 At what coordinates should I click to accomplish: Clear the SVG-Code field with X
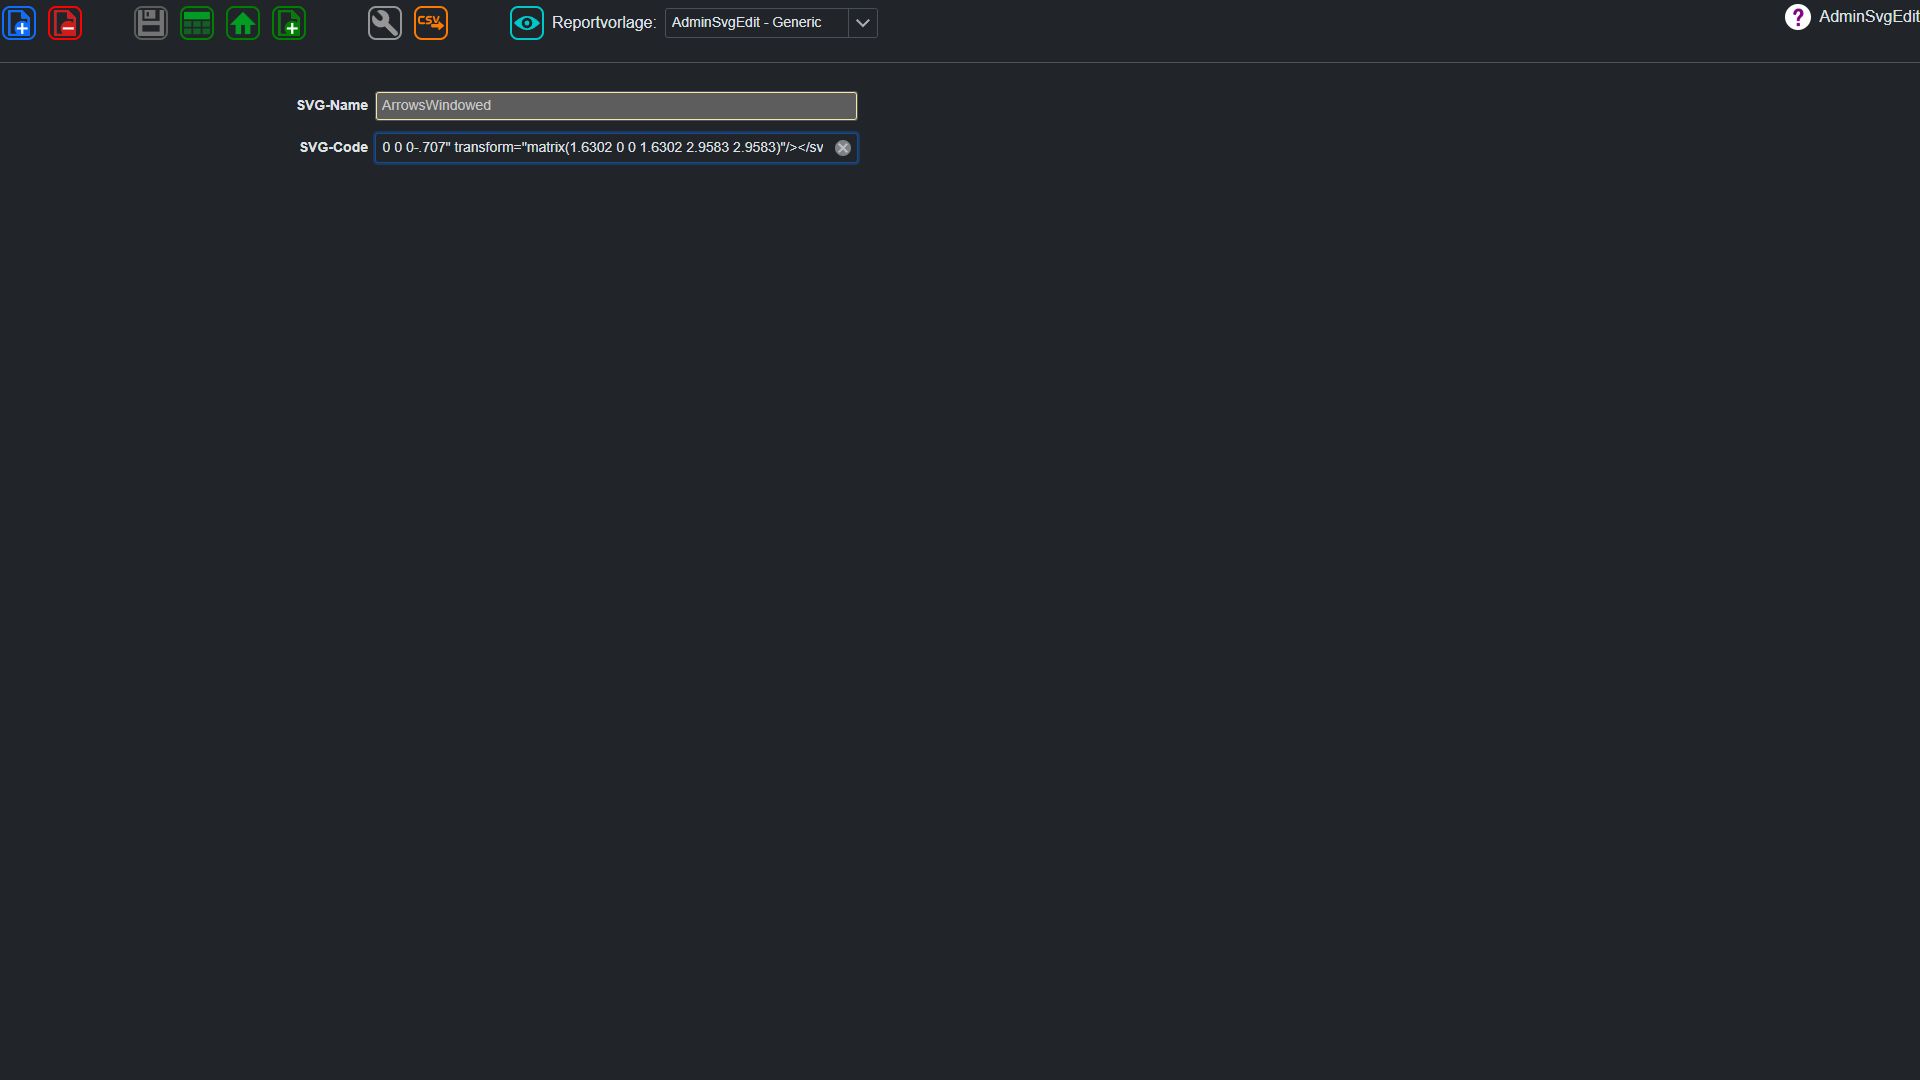[x=843, y=148]
